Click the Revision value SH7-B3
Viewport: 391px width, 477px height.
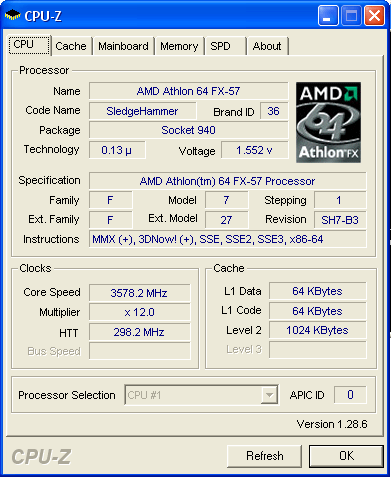click(340, 220)
